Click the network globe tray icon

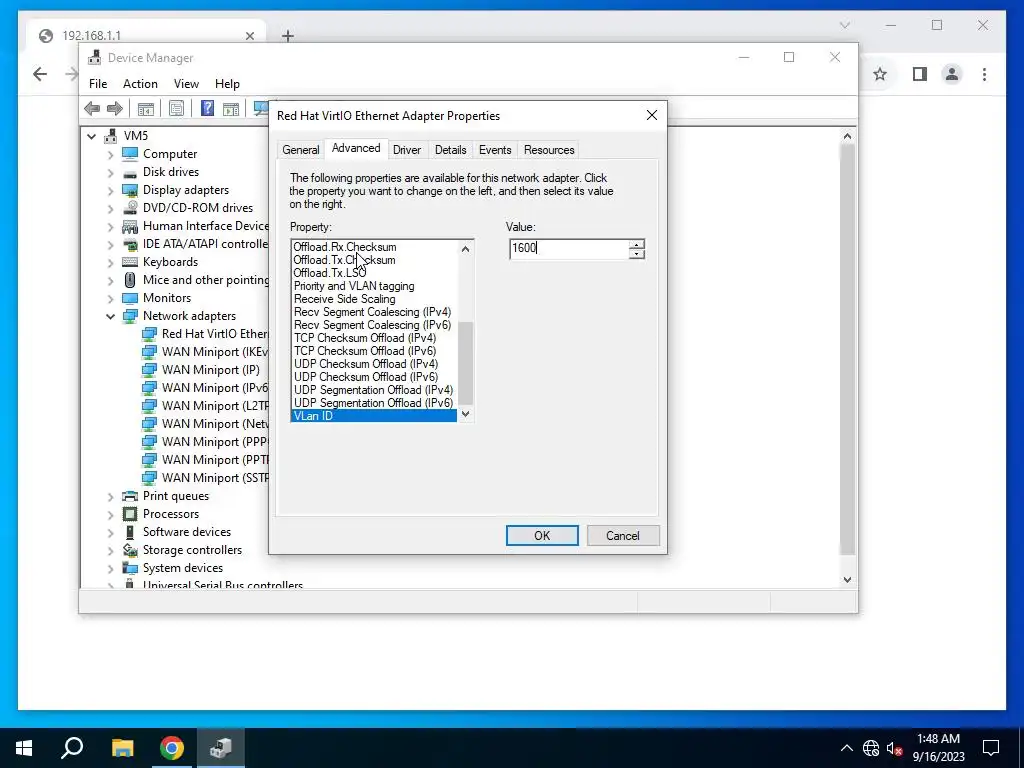tap(871, 748)
